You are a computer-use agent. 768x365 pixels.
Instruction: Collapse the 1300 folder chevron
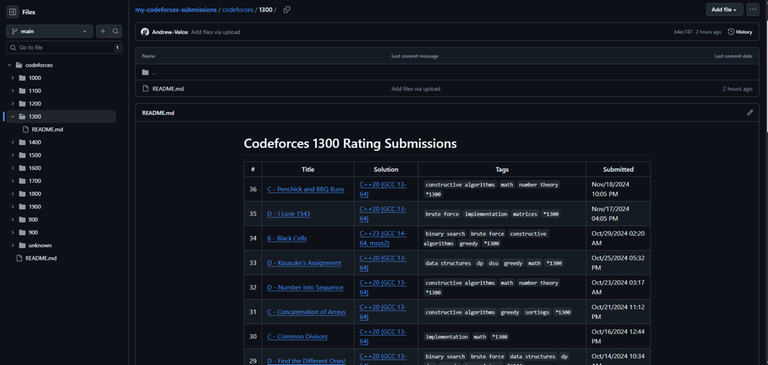click(x=13, y=117)
